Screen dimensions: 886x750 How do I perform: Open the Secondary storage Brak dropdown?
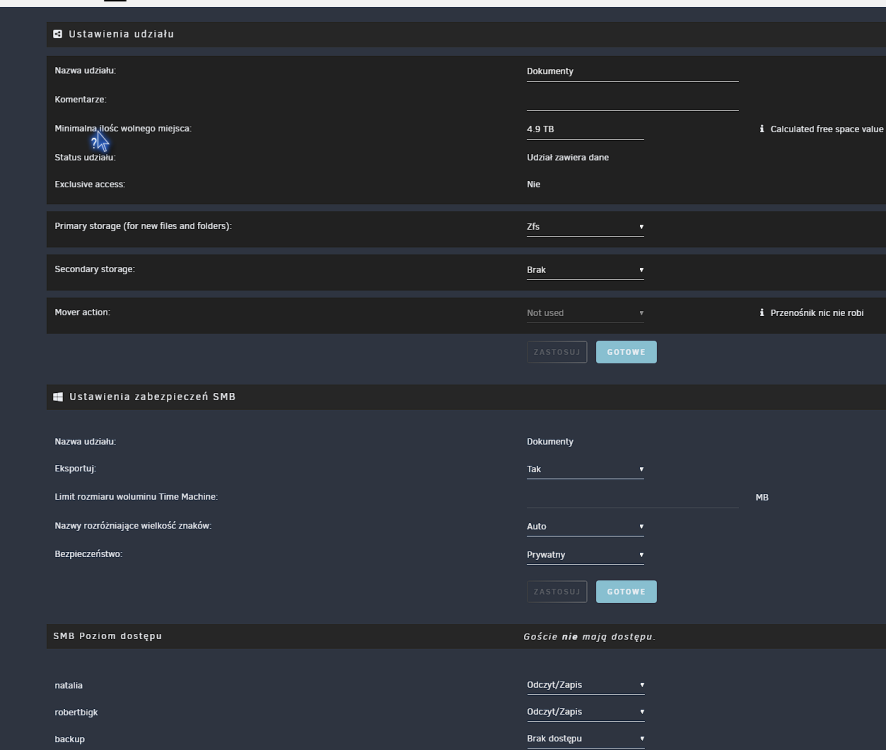point(585,270)
